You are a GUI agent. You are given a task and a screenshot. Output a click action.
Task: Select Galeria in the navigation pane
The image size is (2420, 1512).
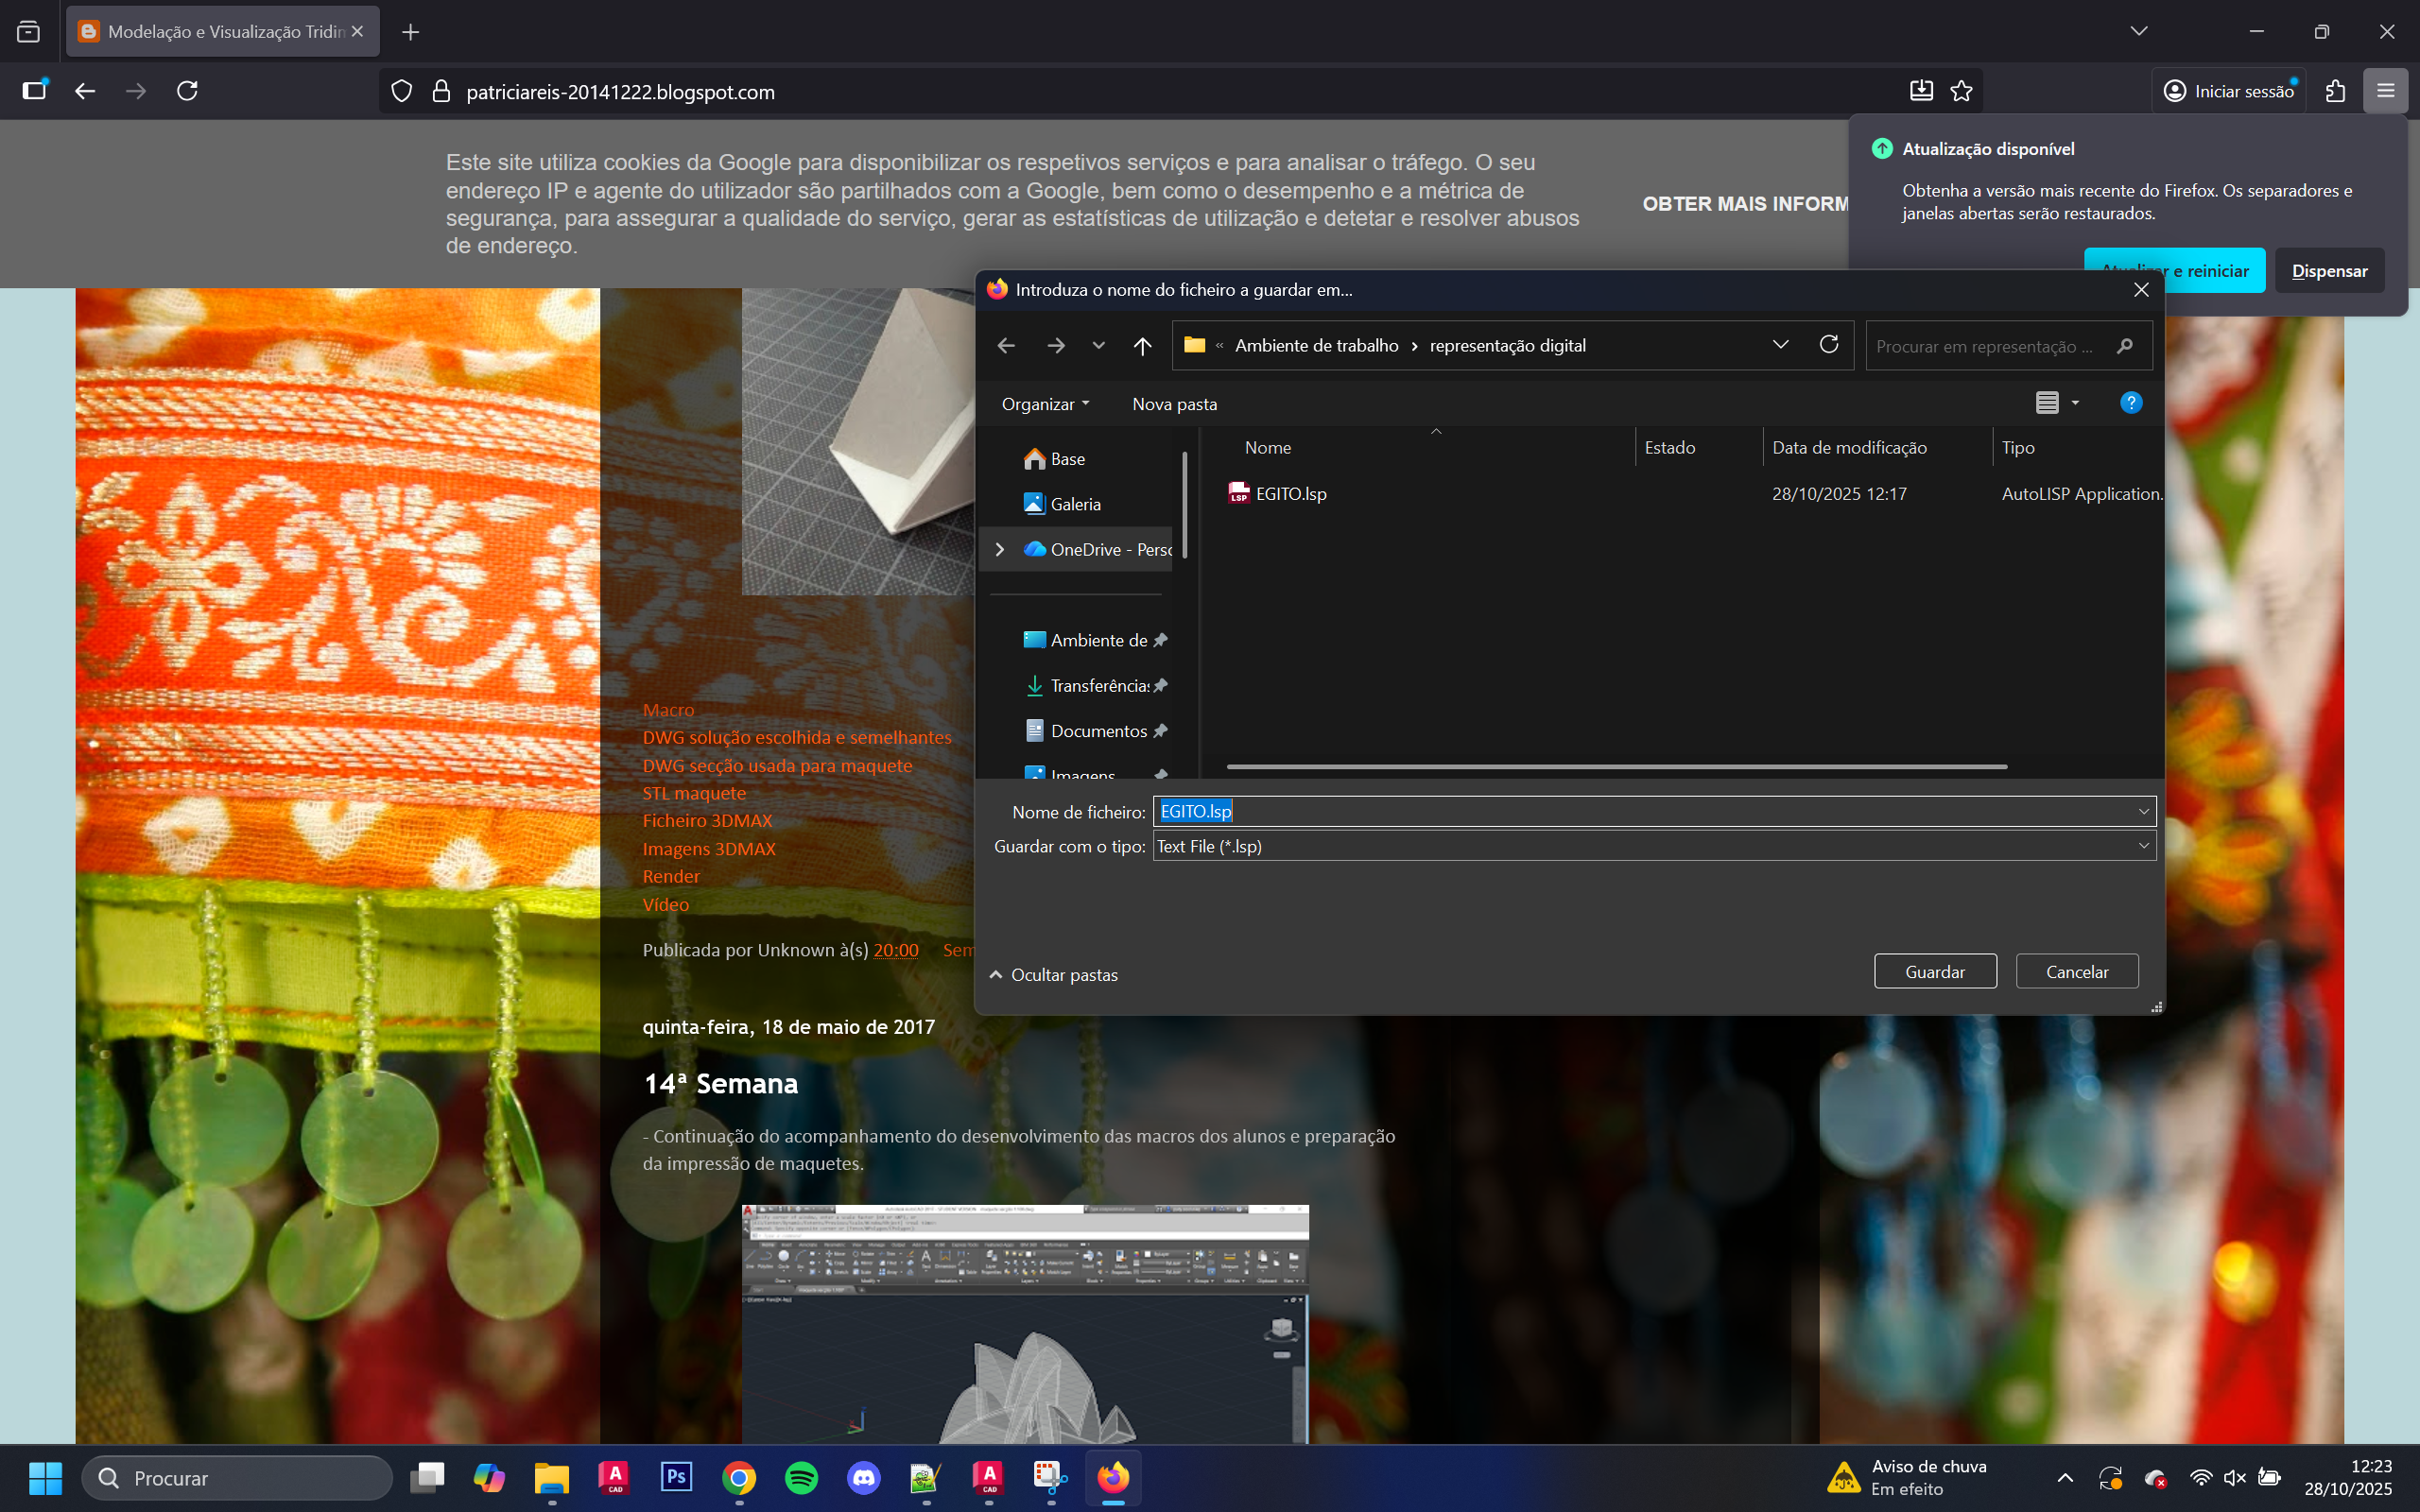[x=1075, y=504]
